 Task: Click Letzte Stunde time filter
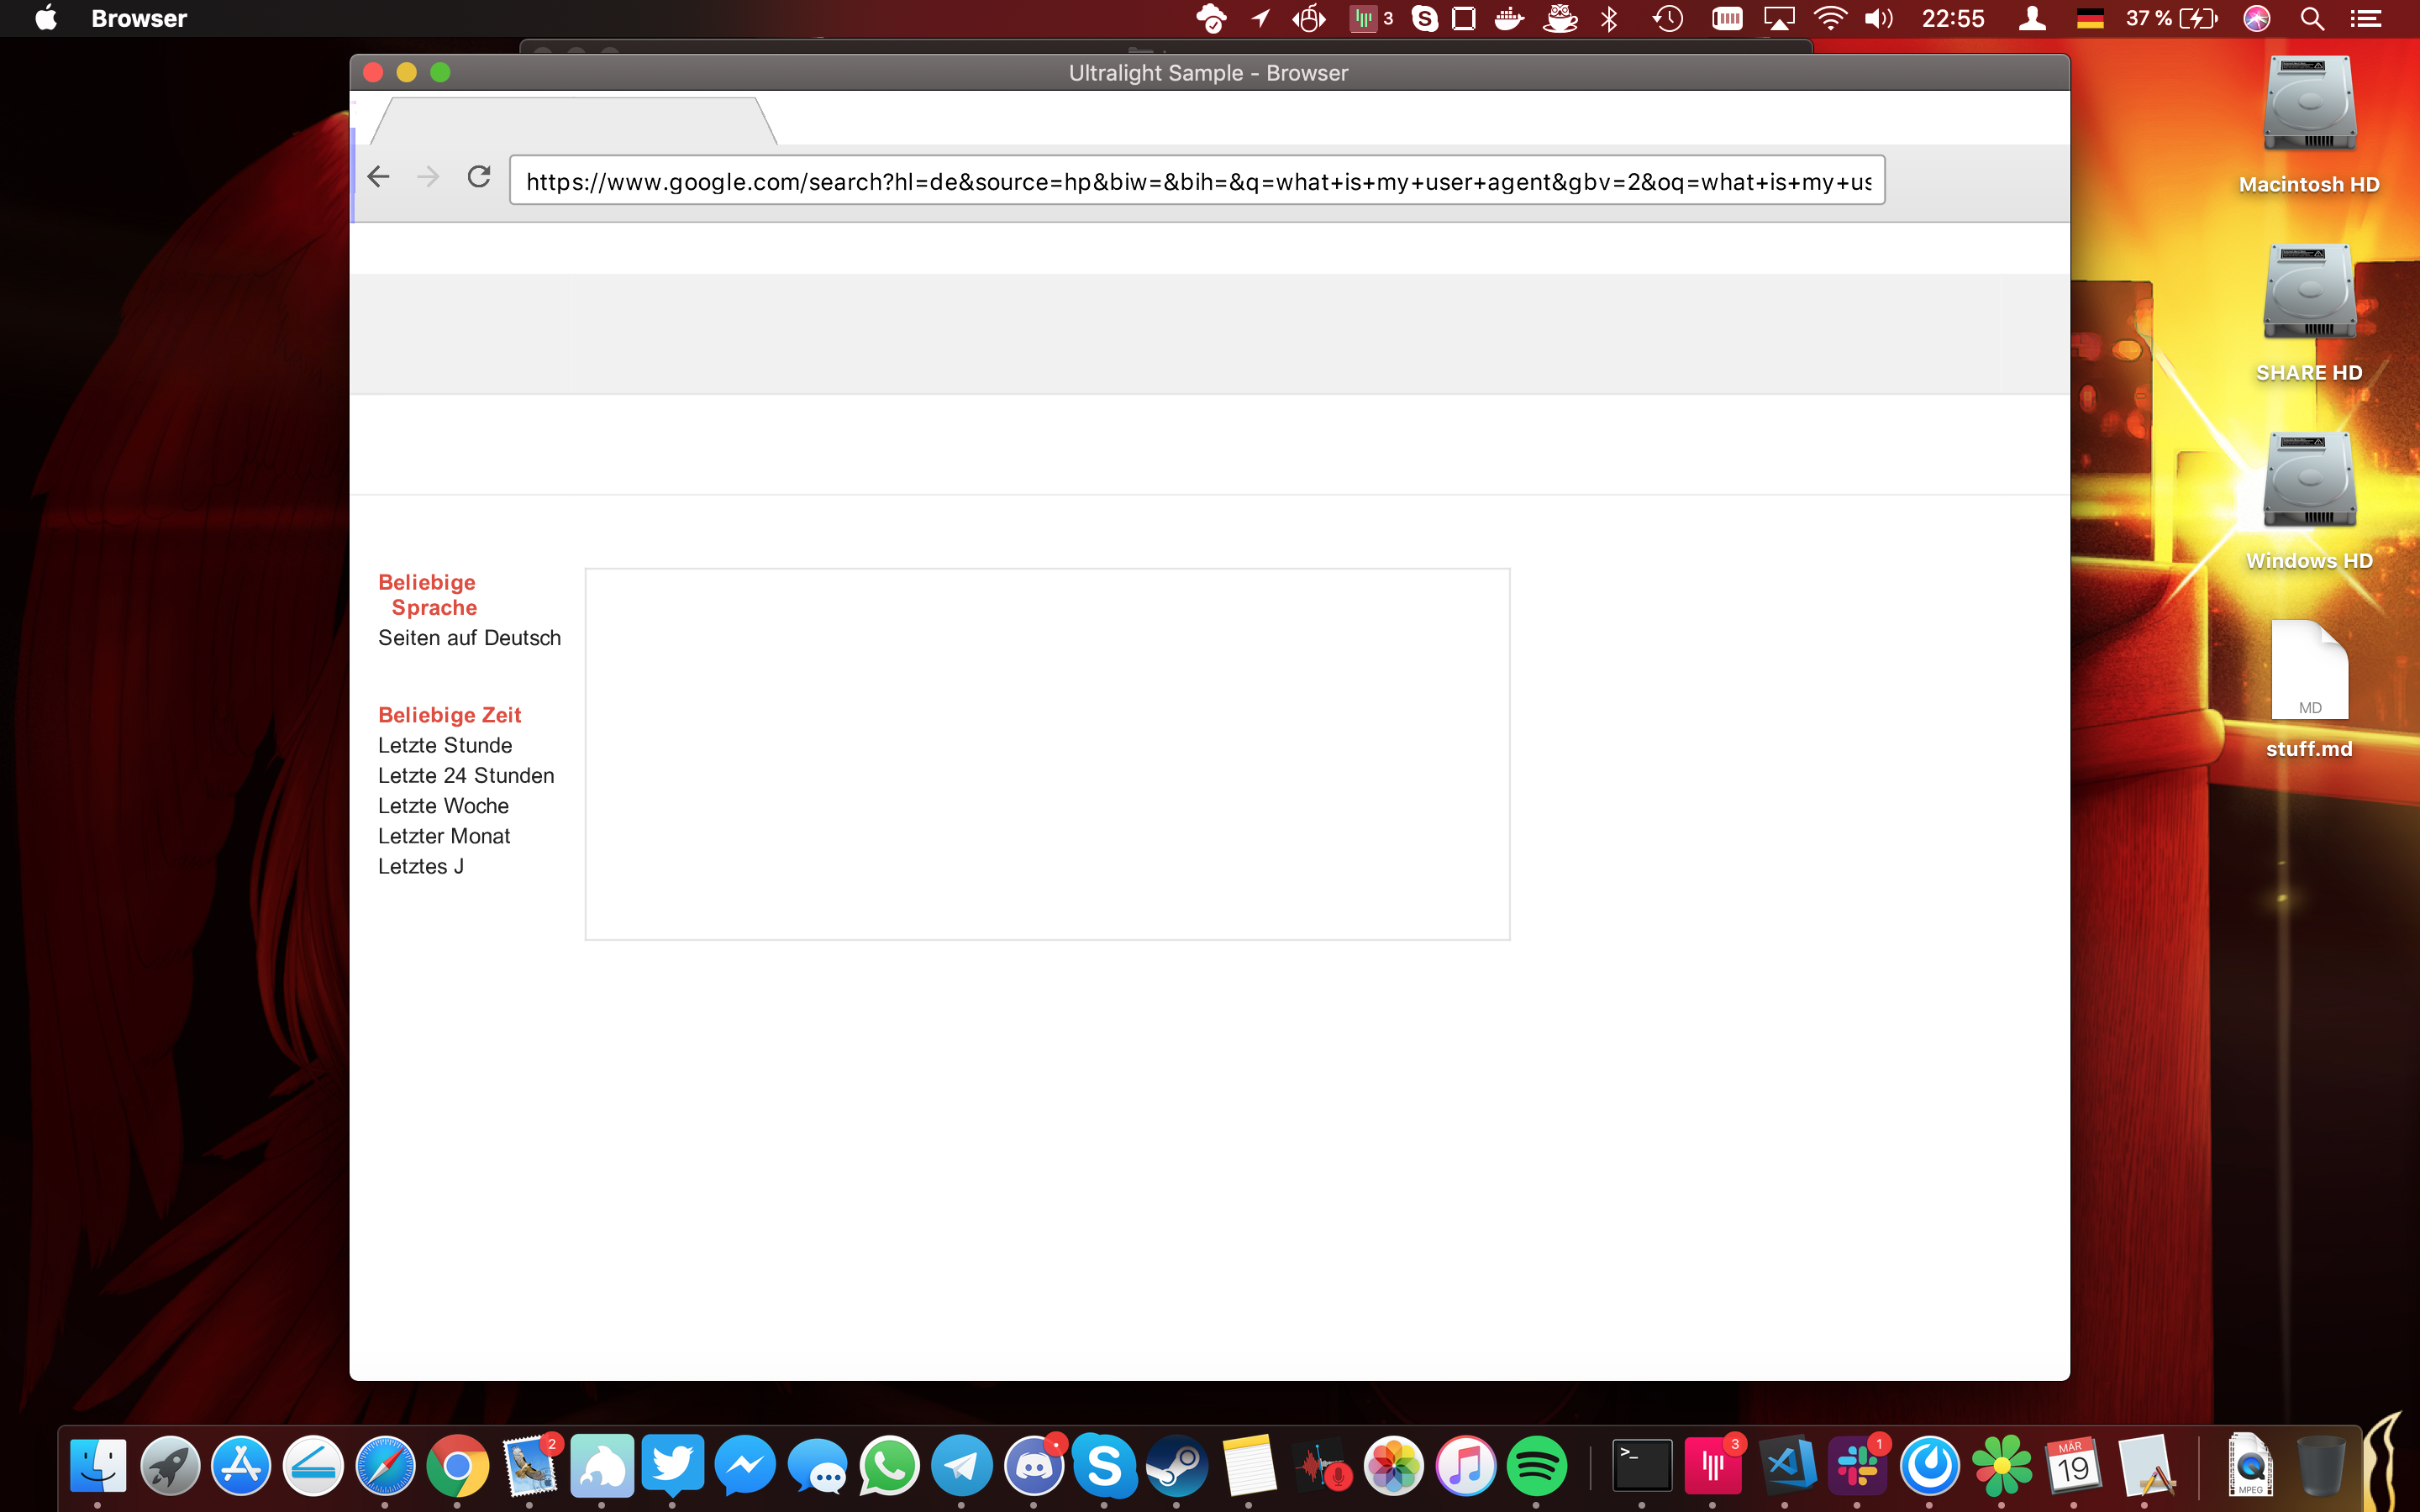tap(445, 745)
